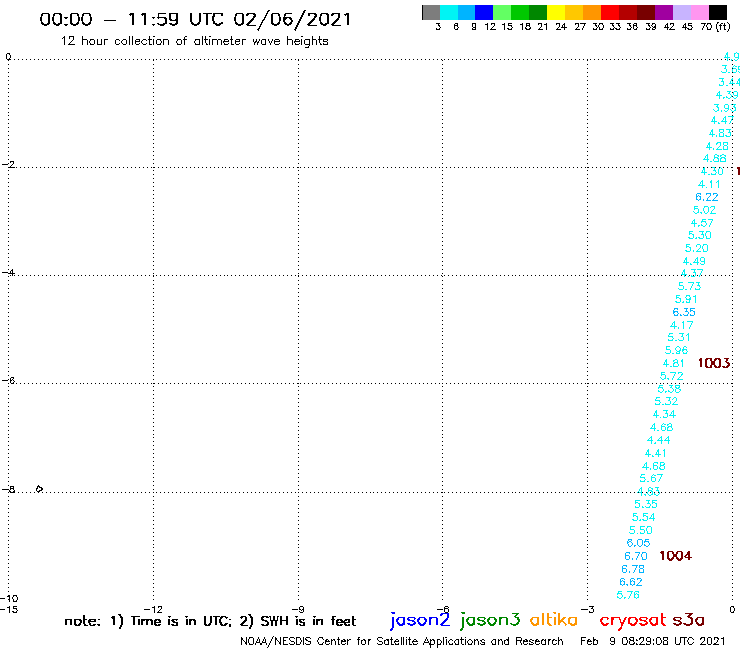
Task: Click the 5.50 reading
Action: click(x=641, y=531)
